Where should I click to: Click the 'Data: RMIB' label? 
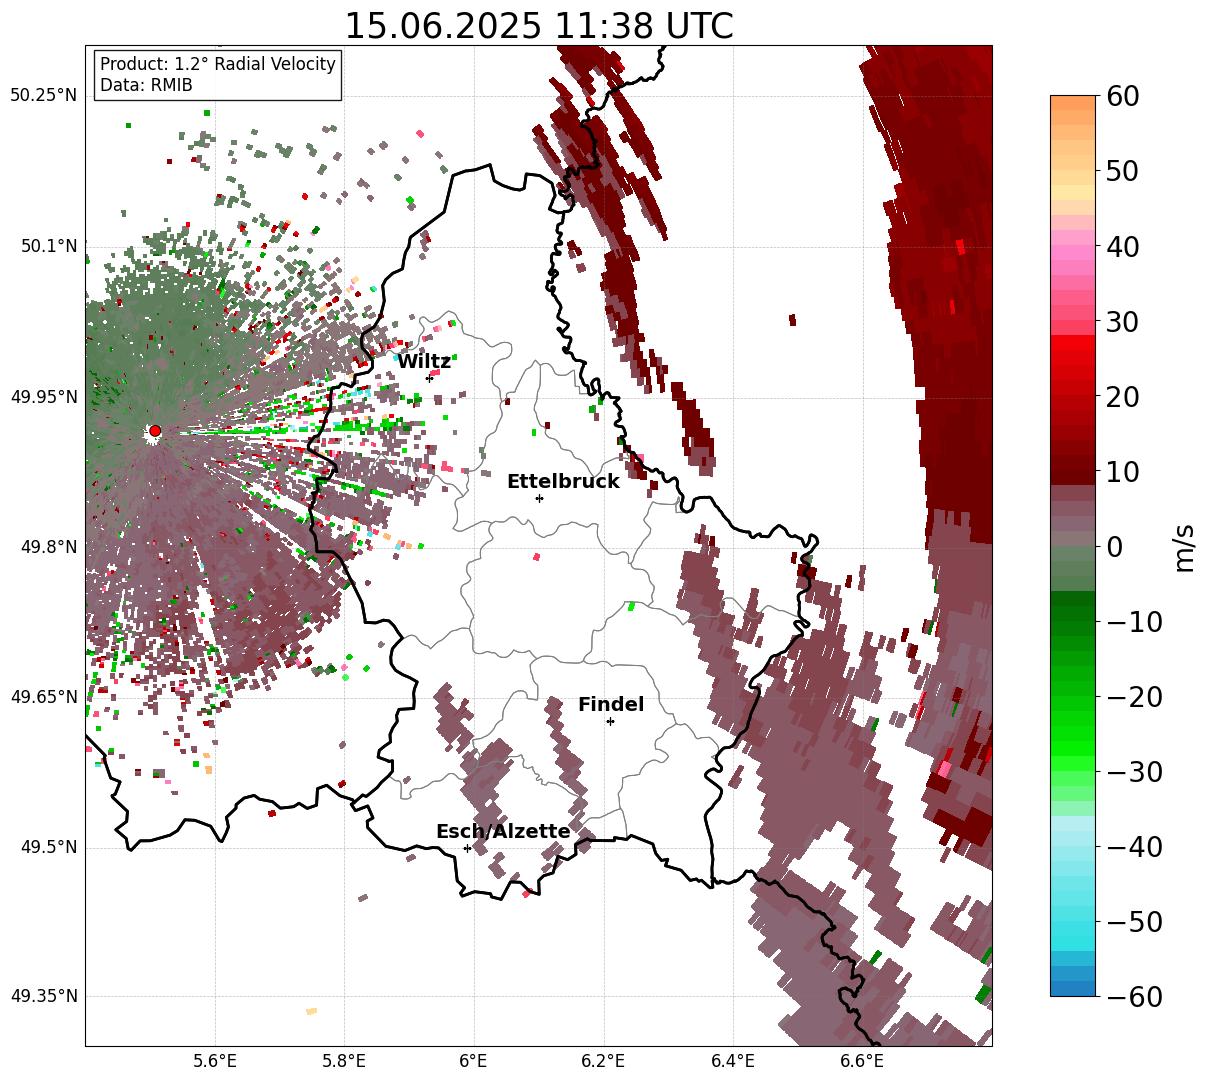tap(146, 86)
